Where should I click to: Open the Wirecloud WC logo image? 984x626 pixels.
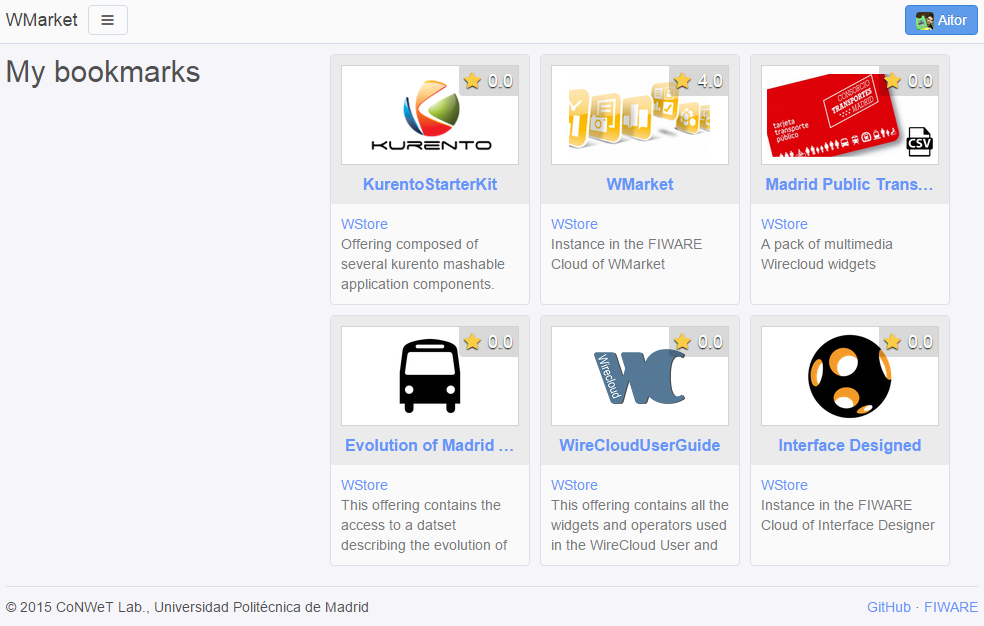pos(639,376)
